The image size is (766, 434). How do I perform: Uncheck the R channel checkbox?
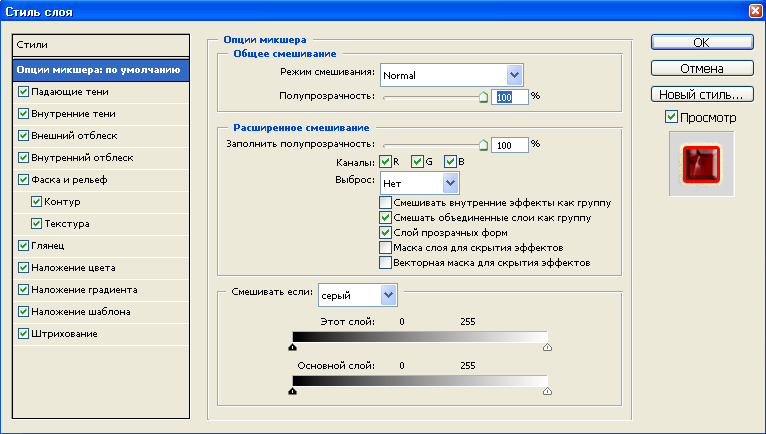[385, 161]
